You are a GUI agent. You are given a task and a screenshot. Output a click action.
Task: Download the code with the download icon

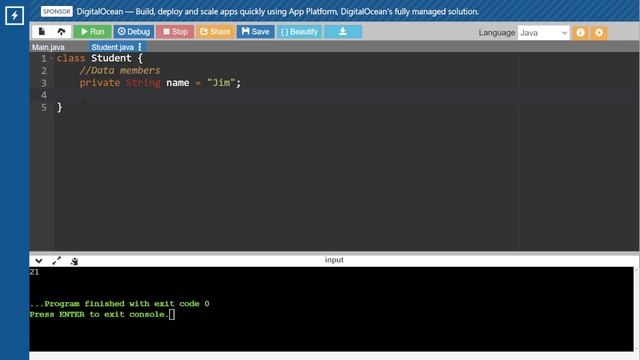click(343, 32)
